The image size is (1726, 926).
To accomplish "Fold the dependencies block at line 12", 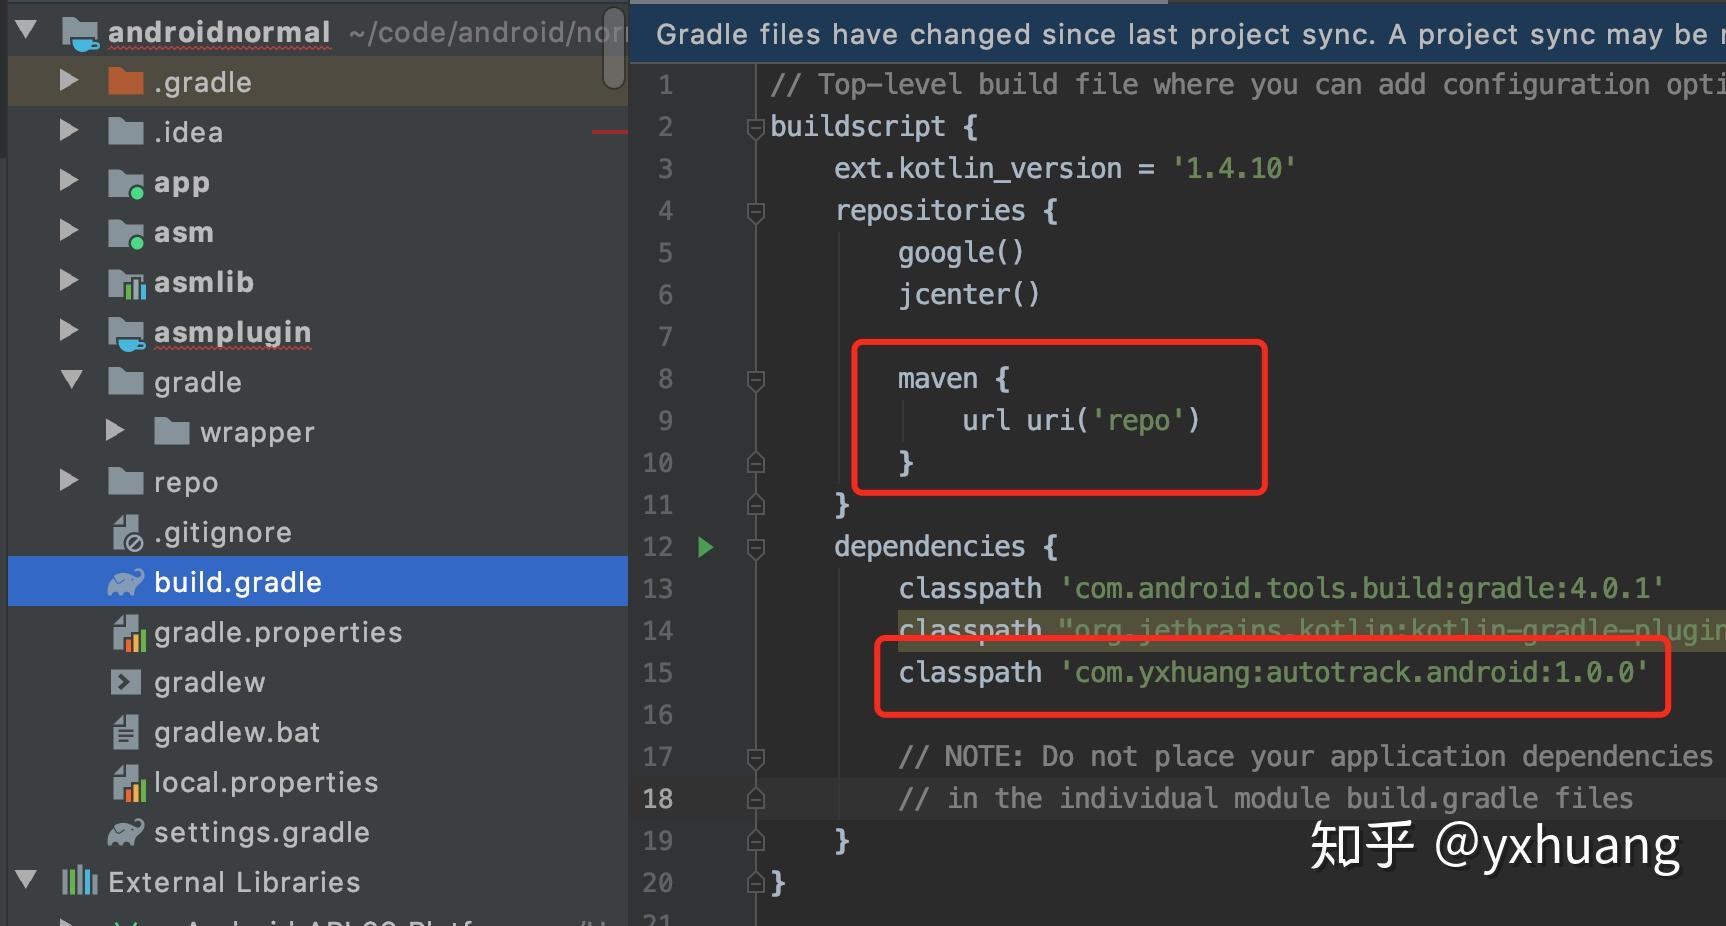I will click(x=756, y=547).
